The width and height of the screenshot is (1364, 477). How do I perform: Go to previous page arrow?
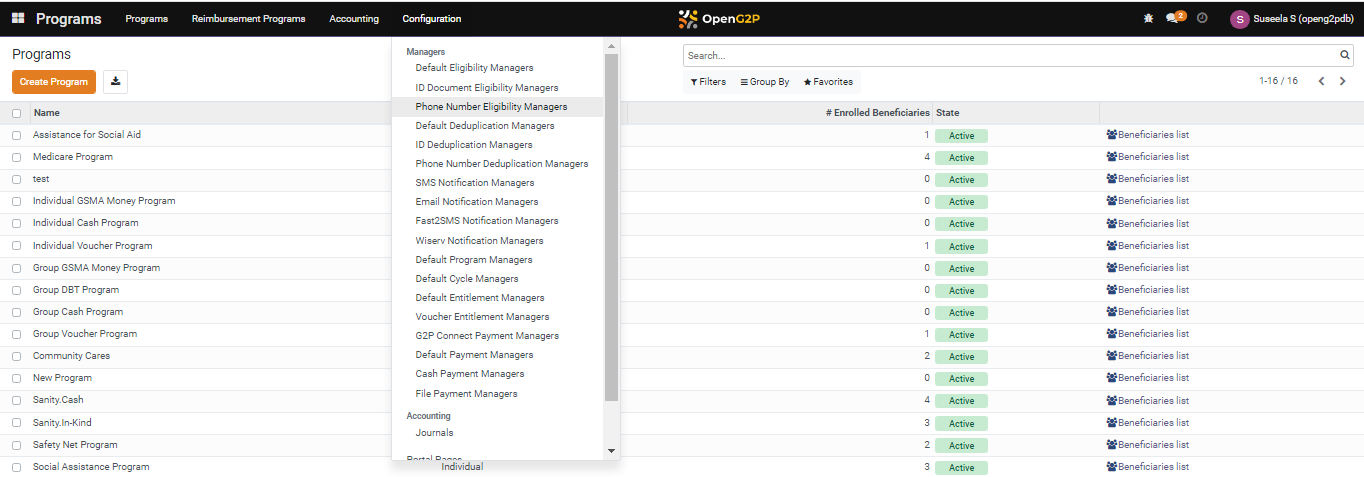point(1321,82)
